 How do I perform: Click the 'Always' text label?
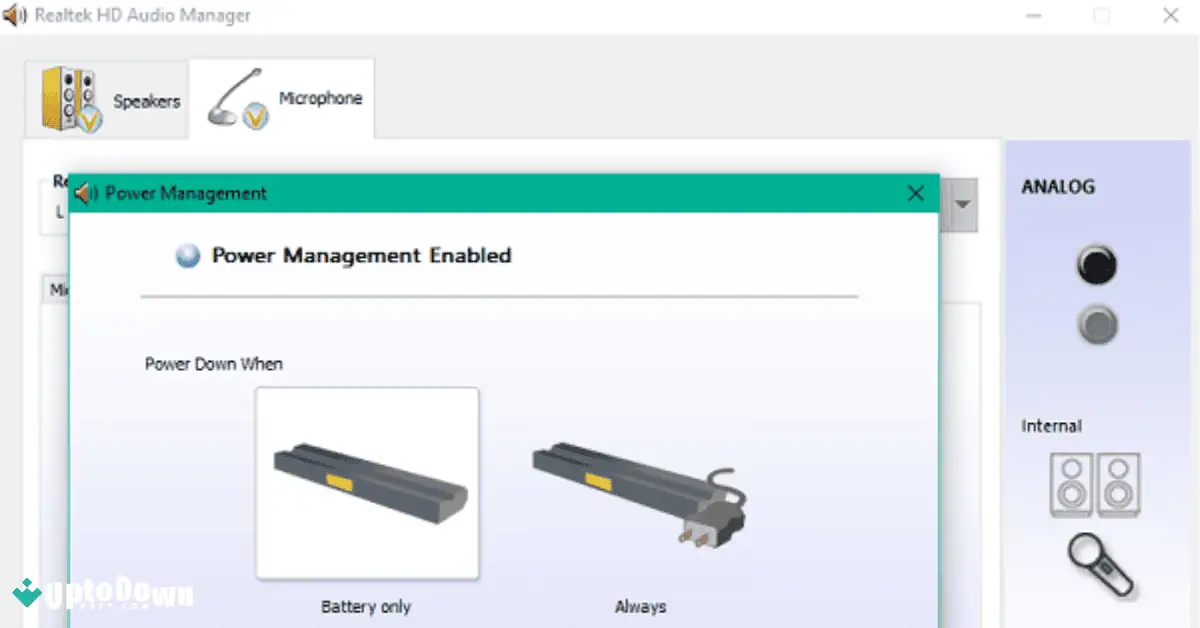pyautogui.click(x=640, y=607)
